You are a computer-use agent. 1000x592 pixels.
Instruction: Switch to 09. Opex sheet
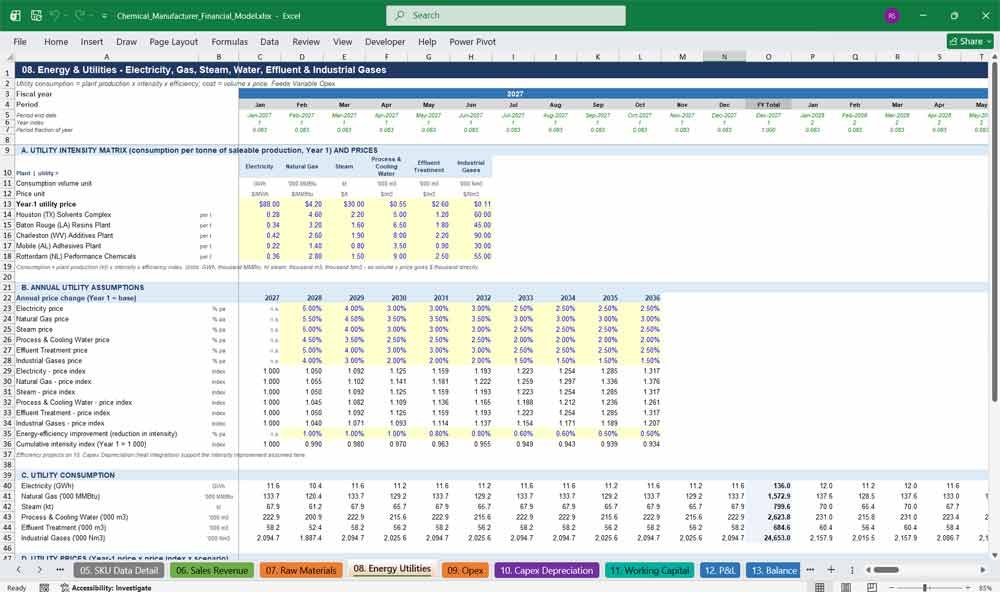click(465, 570)
